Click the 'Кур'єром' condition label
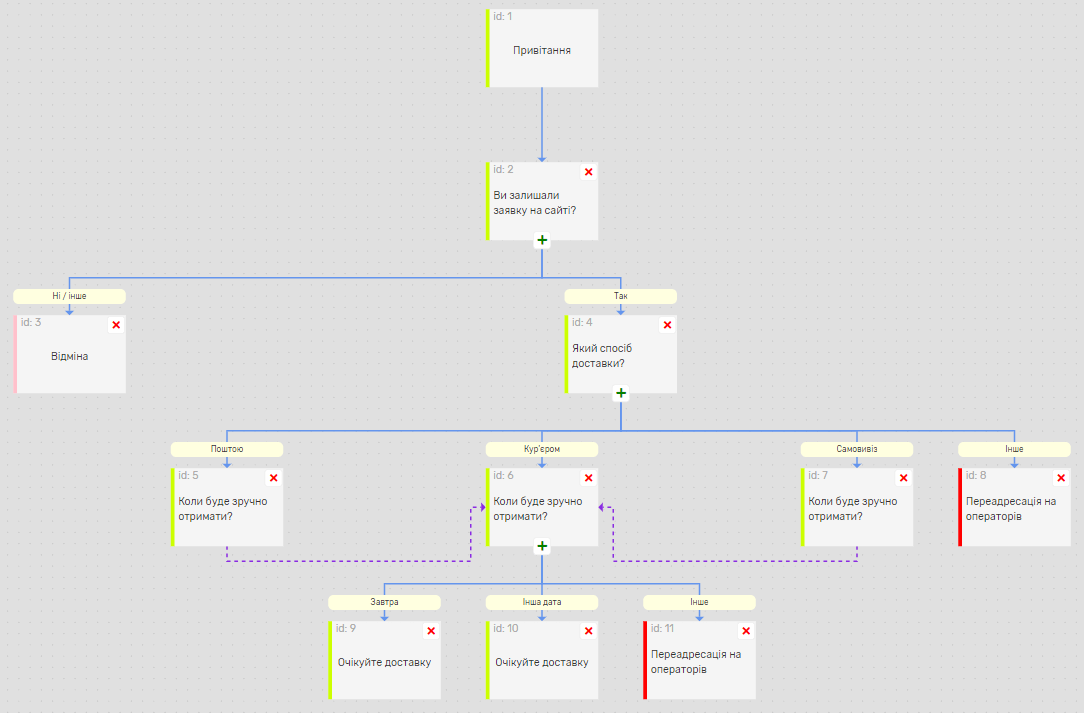The width and height of the screenshot is (1084, 713). tap(542, 449)
